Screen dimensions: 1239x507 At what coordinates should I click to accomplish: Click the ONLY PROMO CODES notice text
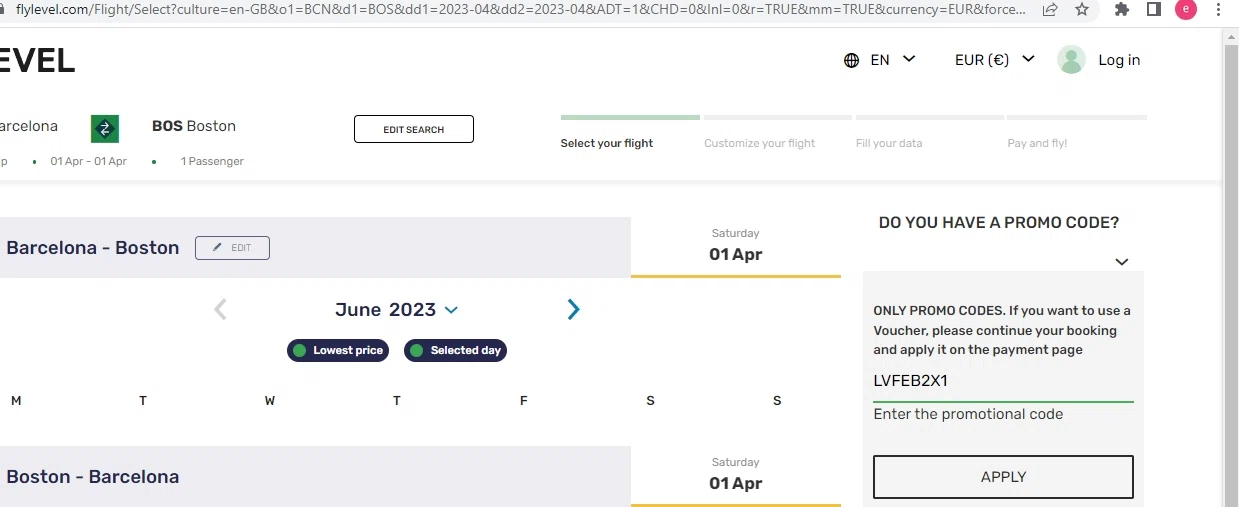click(x=1002, y=330)
